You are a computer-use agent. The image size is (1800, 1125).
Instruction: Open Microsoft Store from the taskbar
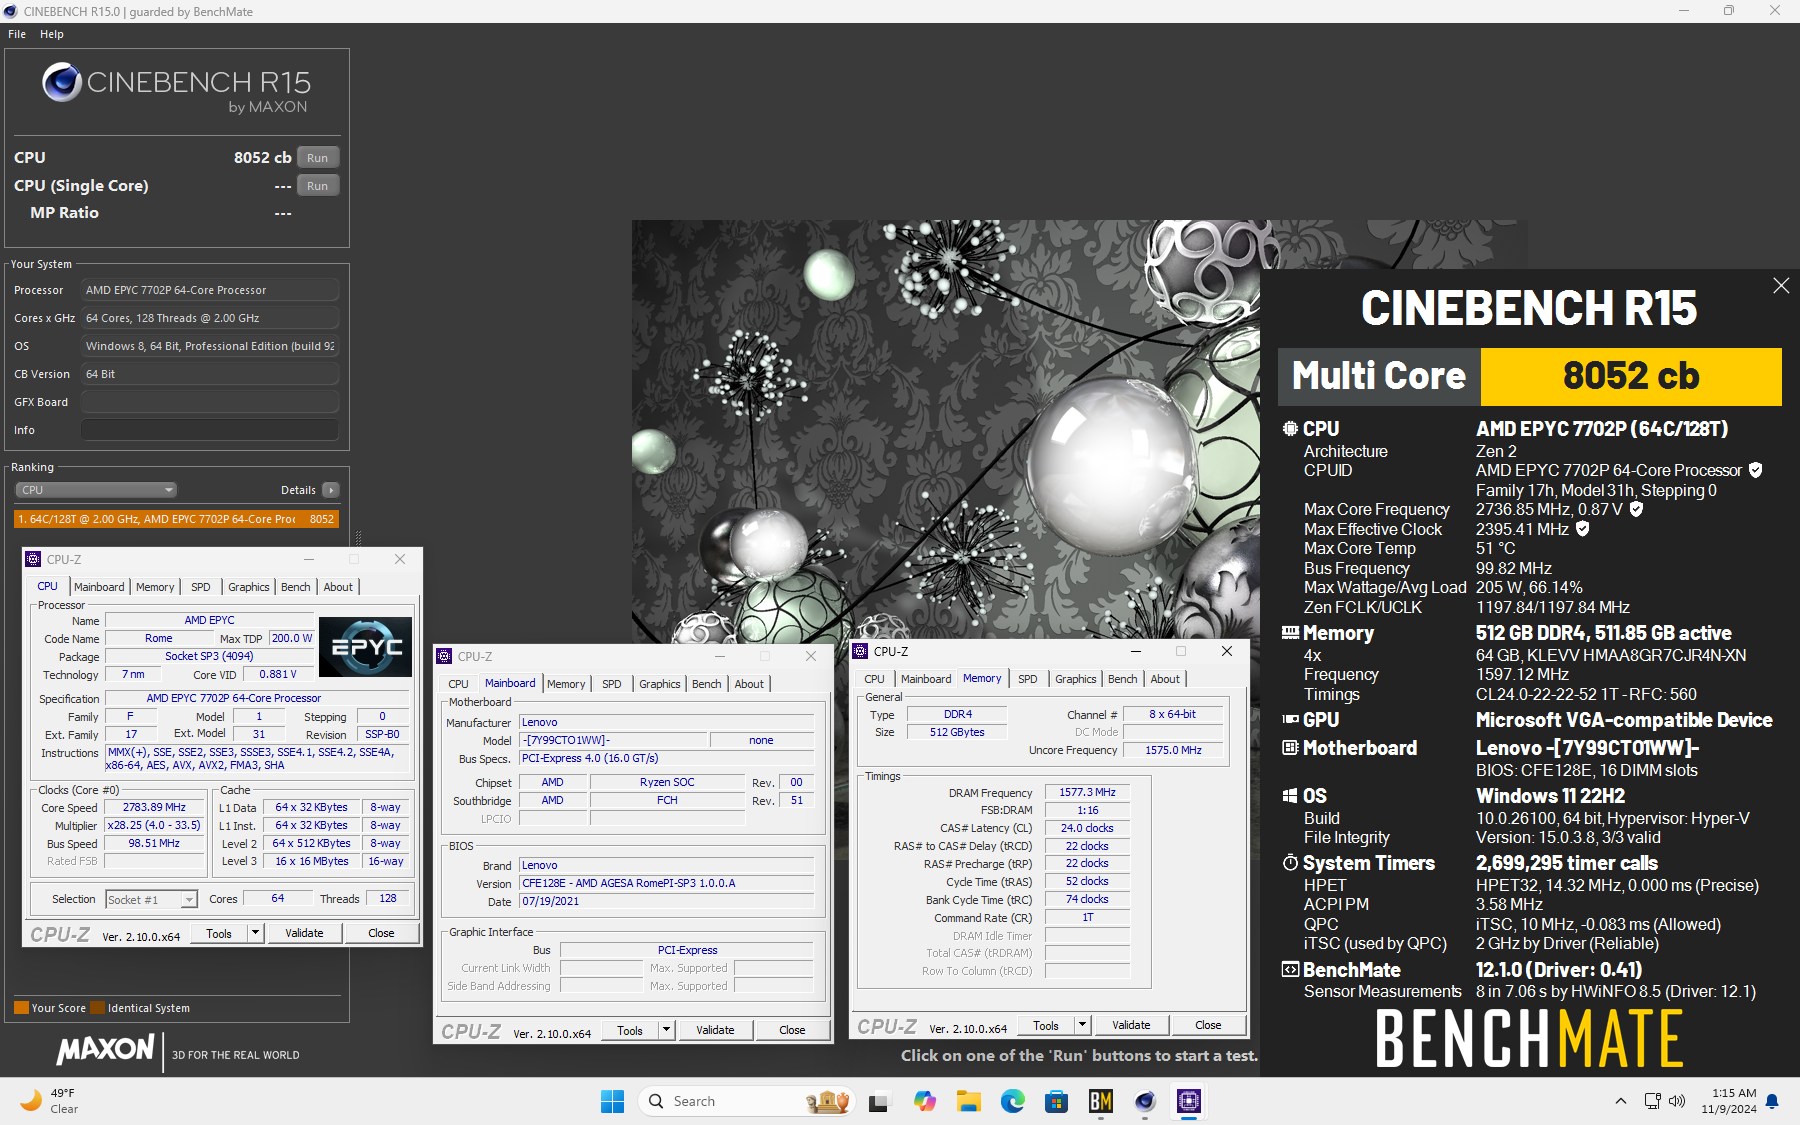coord(1056,1101)
